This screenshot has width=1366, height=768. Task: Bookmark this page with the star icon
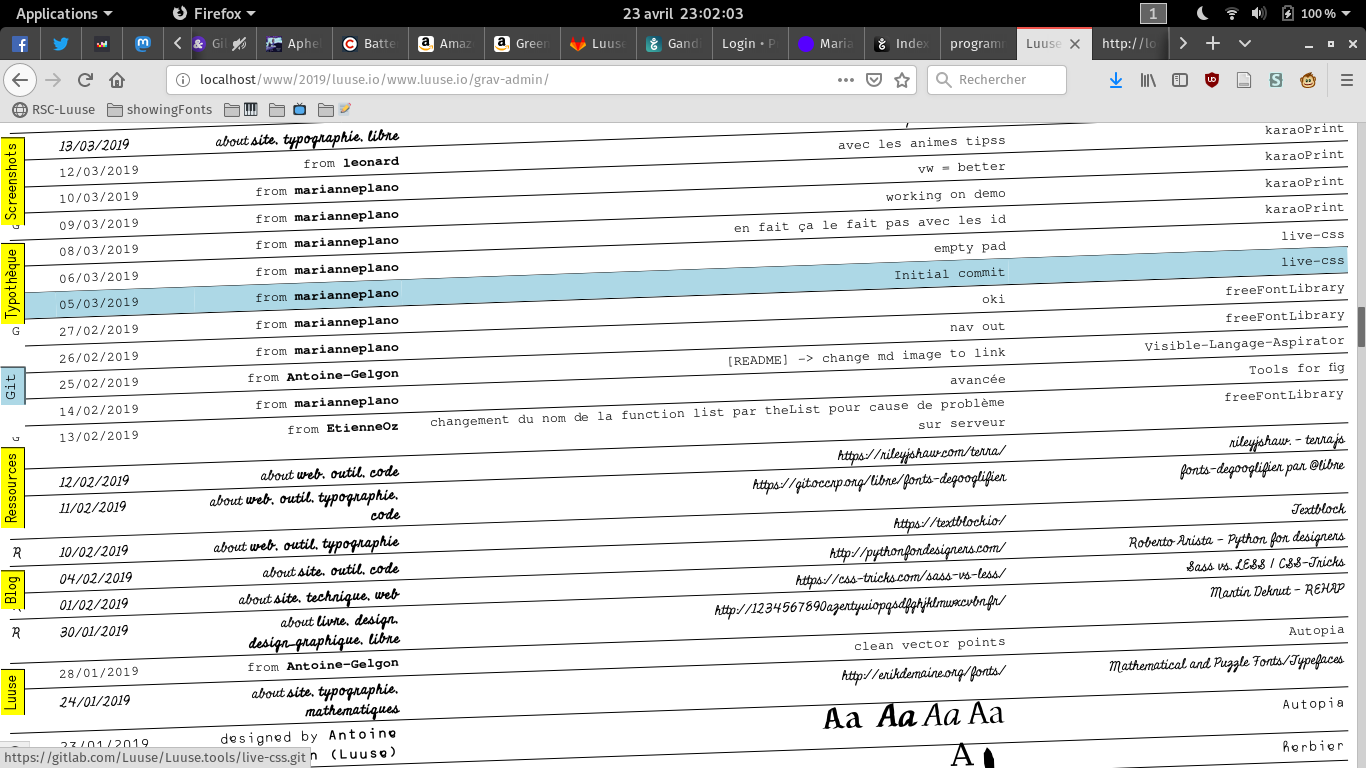pyautogui.click(x=902, y=80)
